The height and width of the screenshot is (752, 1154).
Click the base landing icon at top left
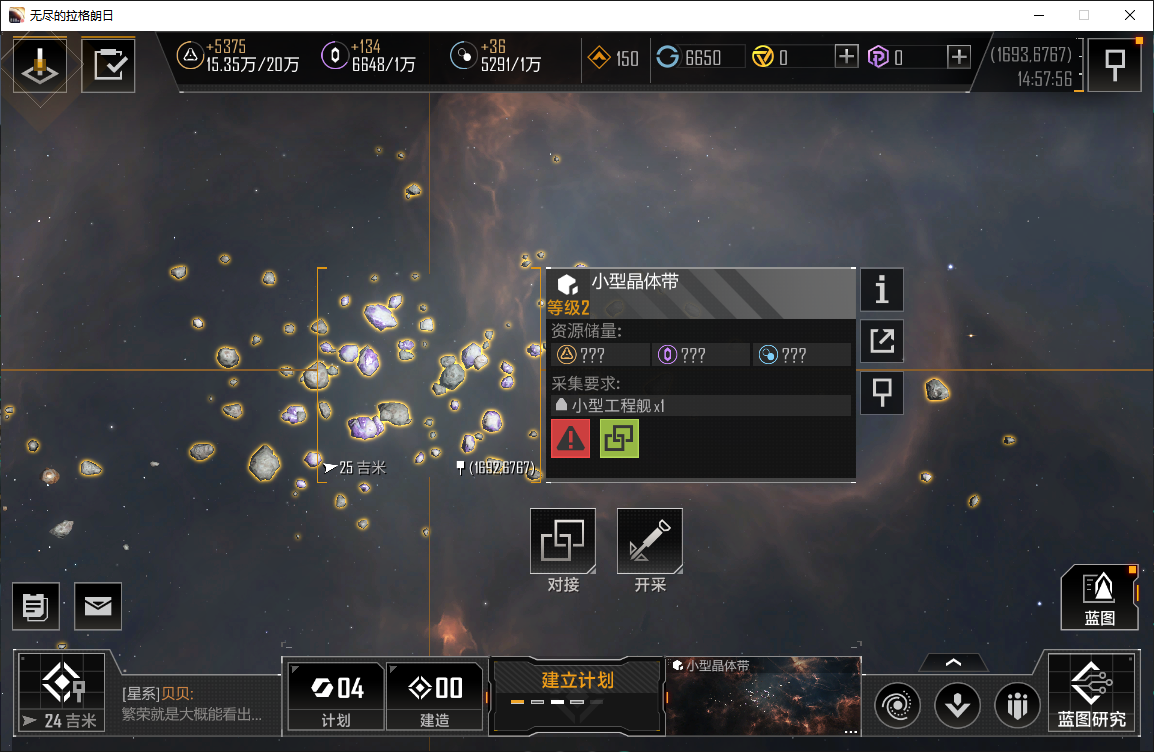point(40,65)
